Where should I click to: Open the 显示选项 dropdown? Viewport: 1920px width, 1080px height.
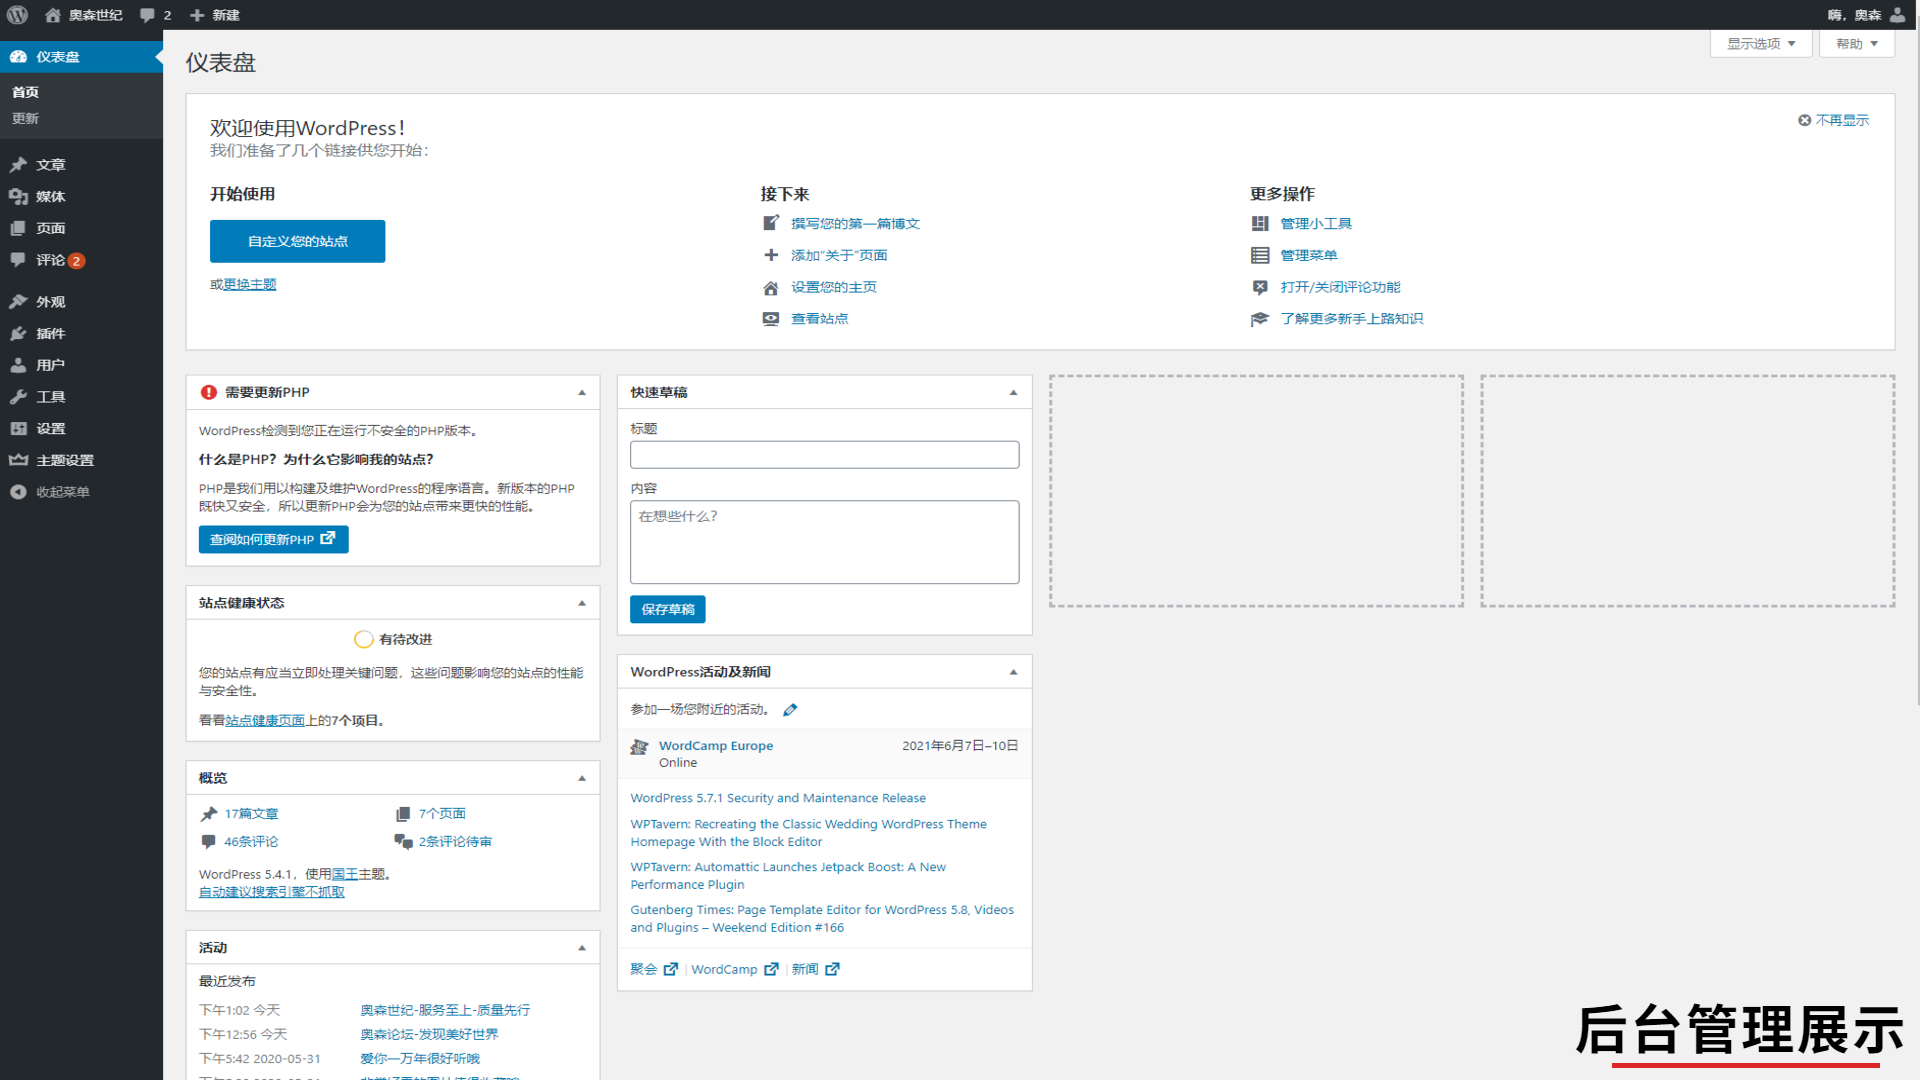coord(1761,44)
